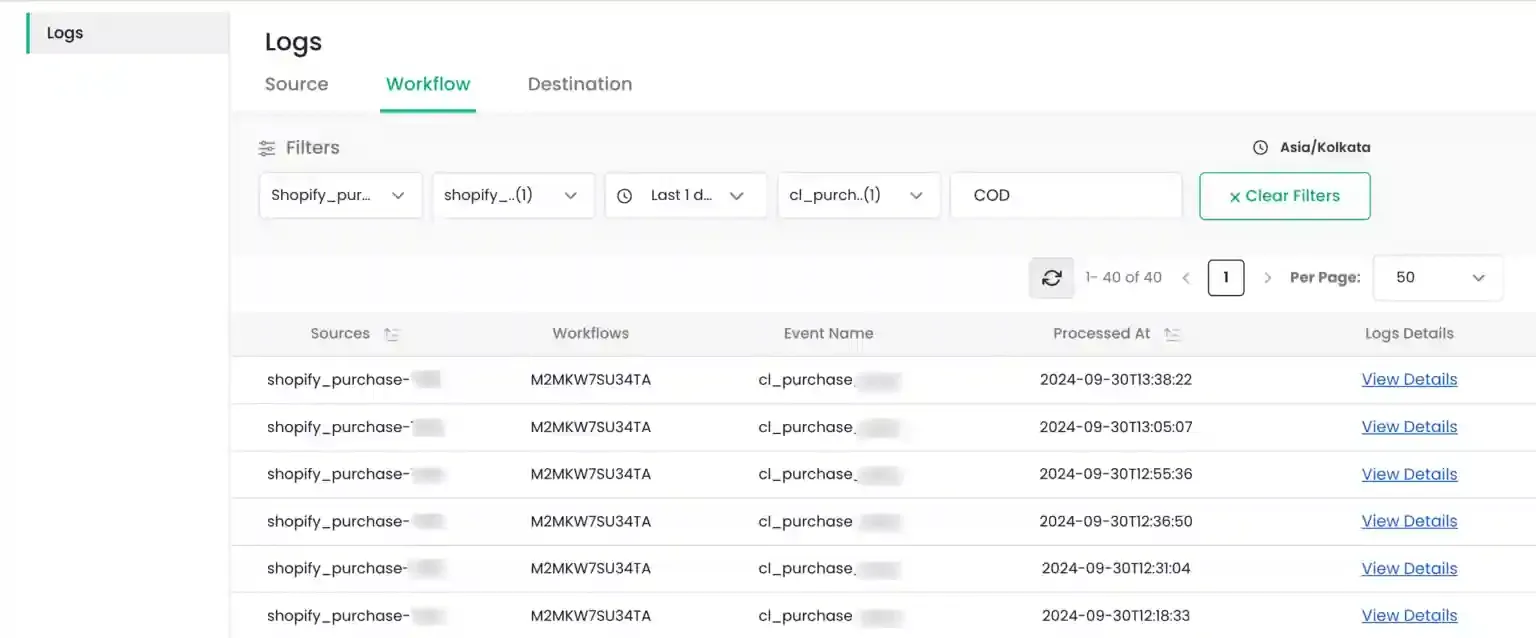Open Logs in the sidebar
1536x638 pixels.
(128, 33)
